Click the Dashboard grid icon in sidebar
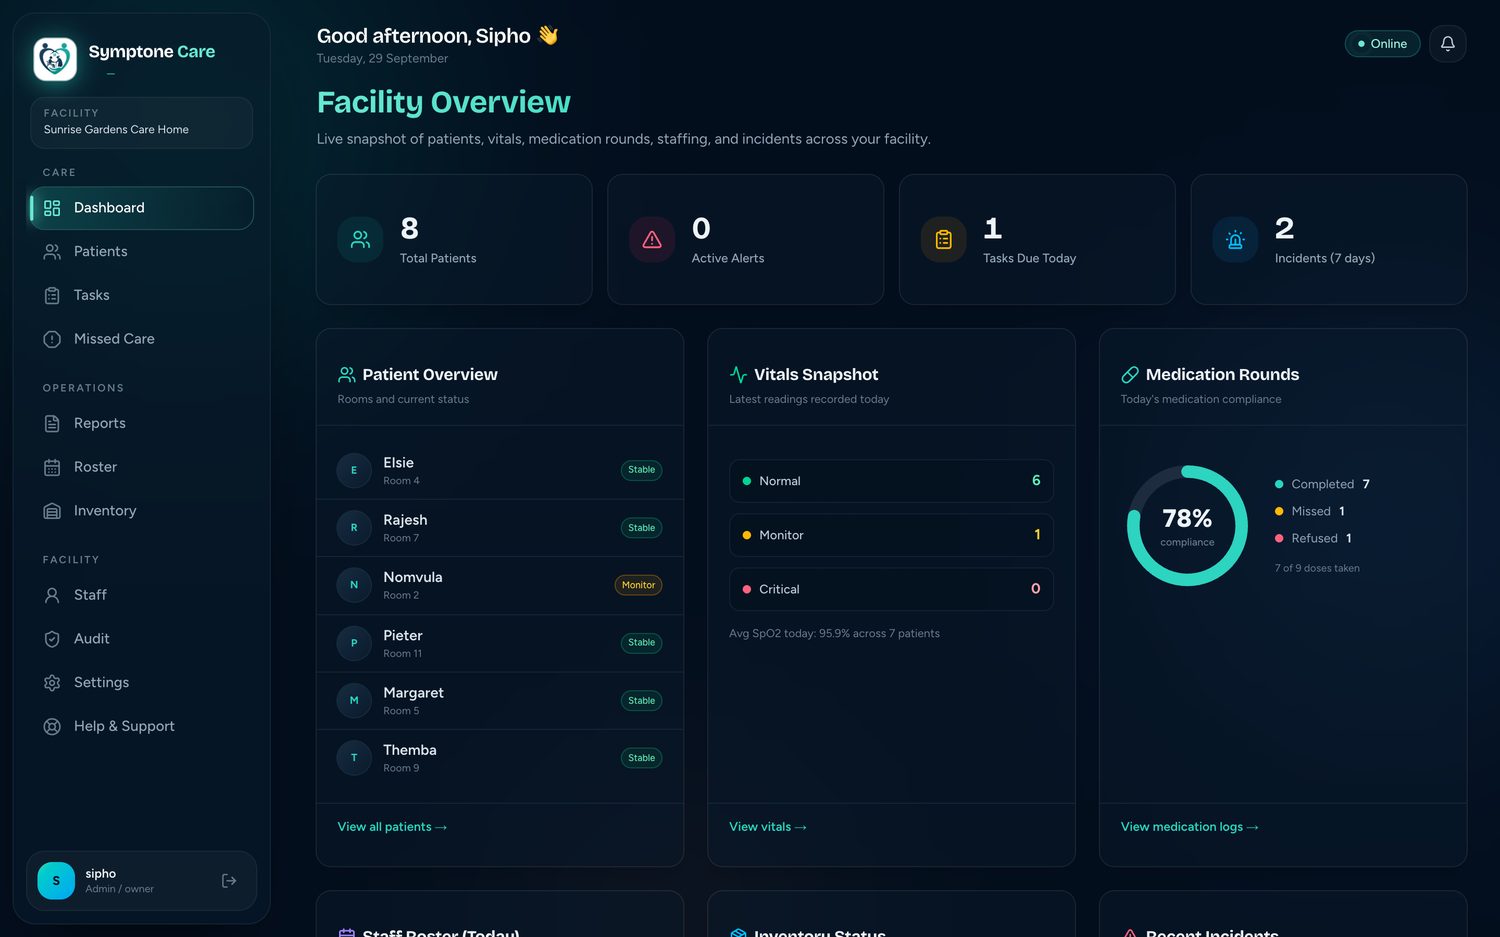 coord(52,208)
